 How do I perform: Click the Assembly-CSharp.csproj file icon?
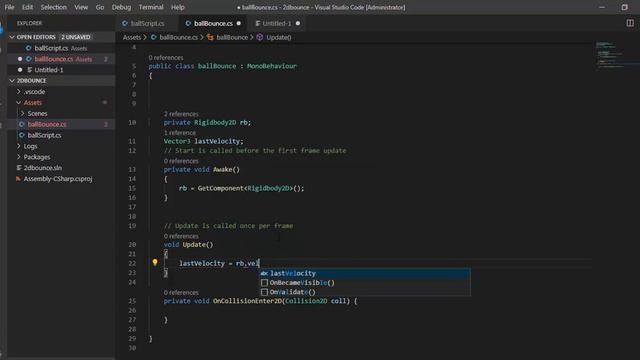pyautogui.click(x=18, y=179)
